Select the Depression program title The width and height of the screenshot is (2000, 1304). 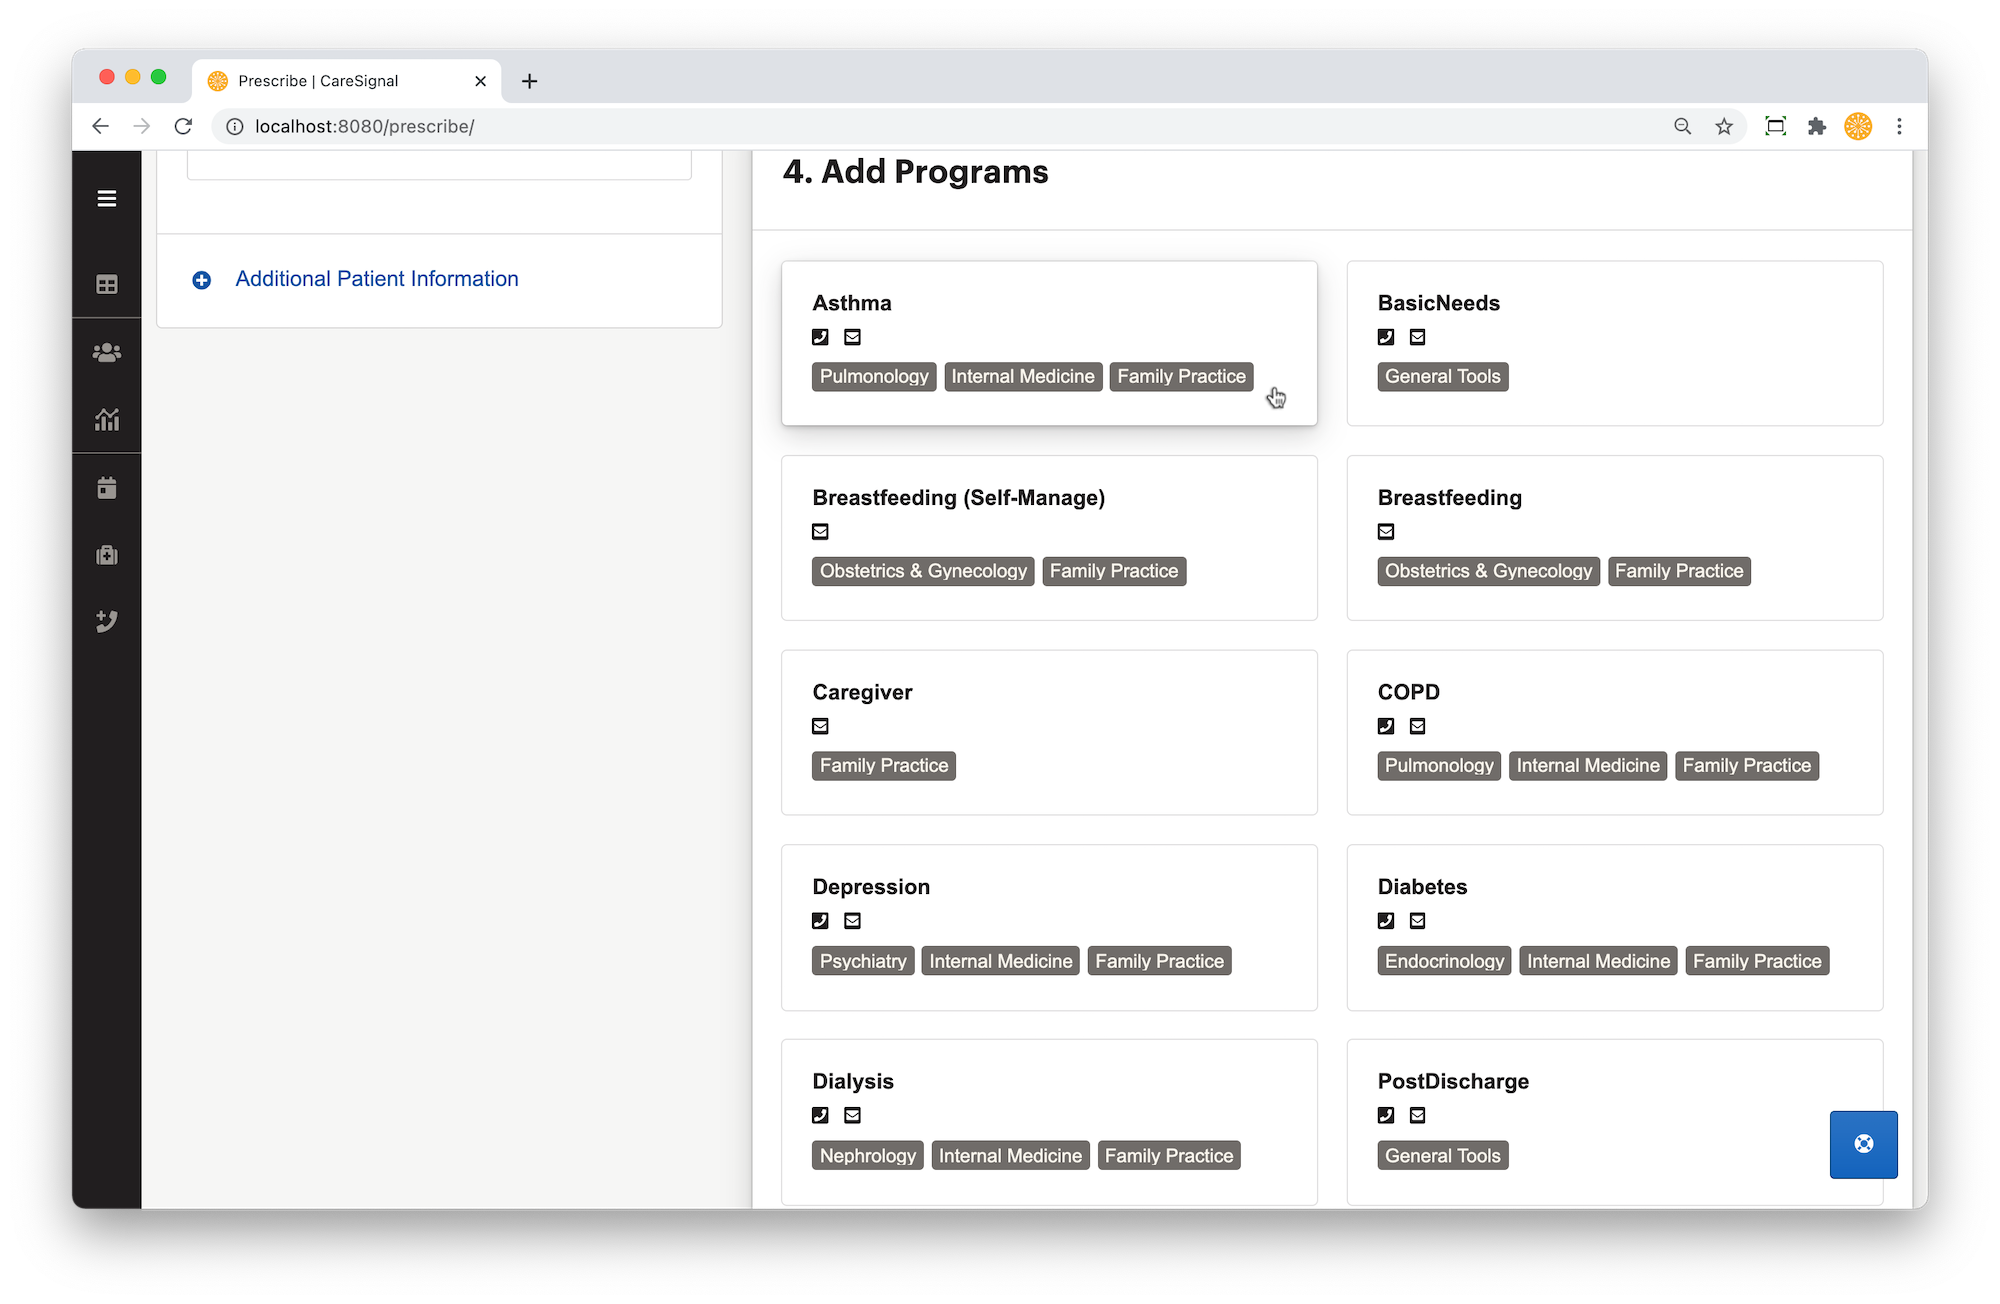(x=871, y=887)
